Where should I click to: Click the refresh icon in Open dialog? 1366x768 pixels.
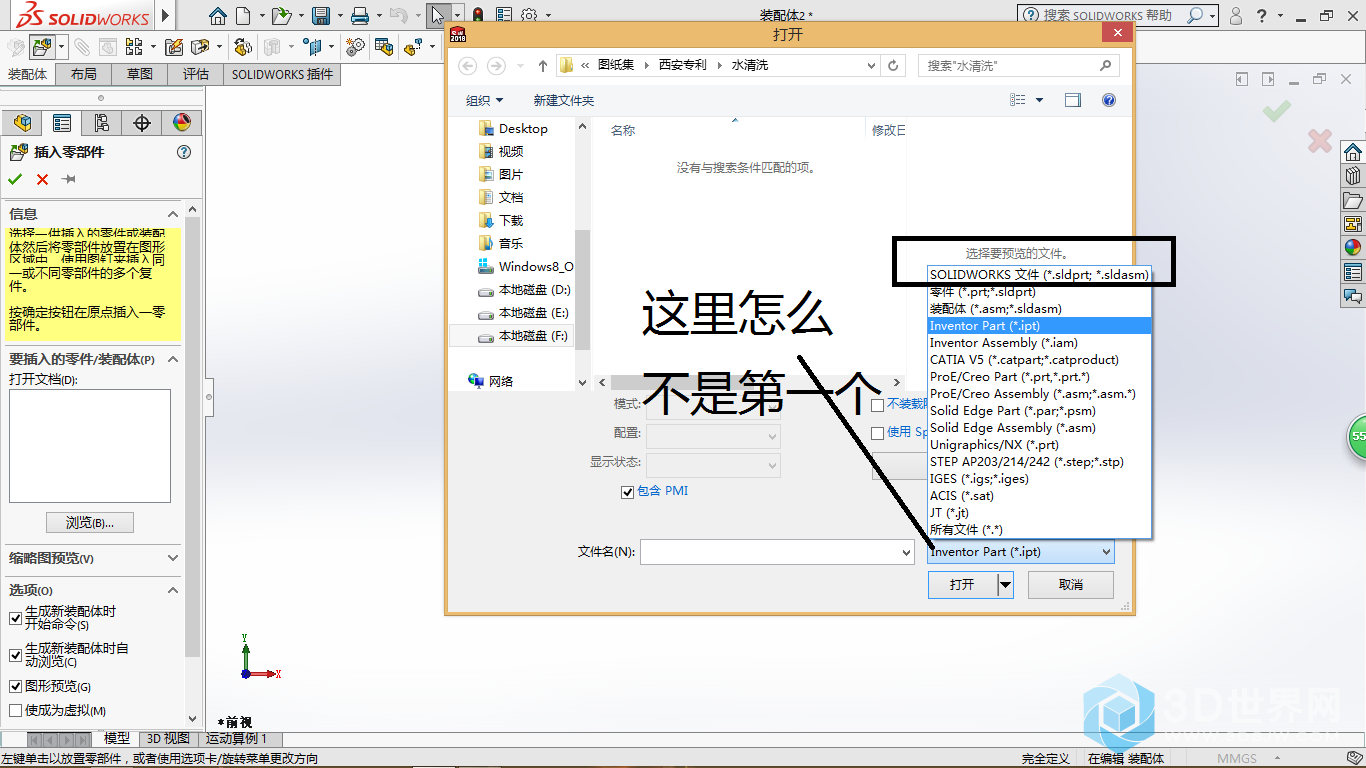click(894, 65)
